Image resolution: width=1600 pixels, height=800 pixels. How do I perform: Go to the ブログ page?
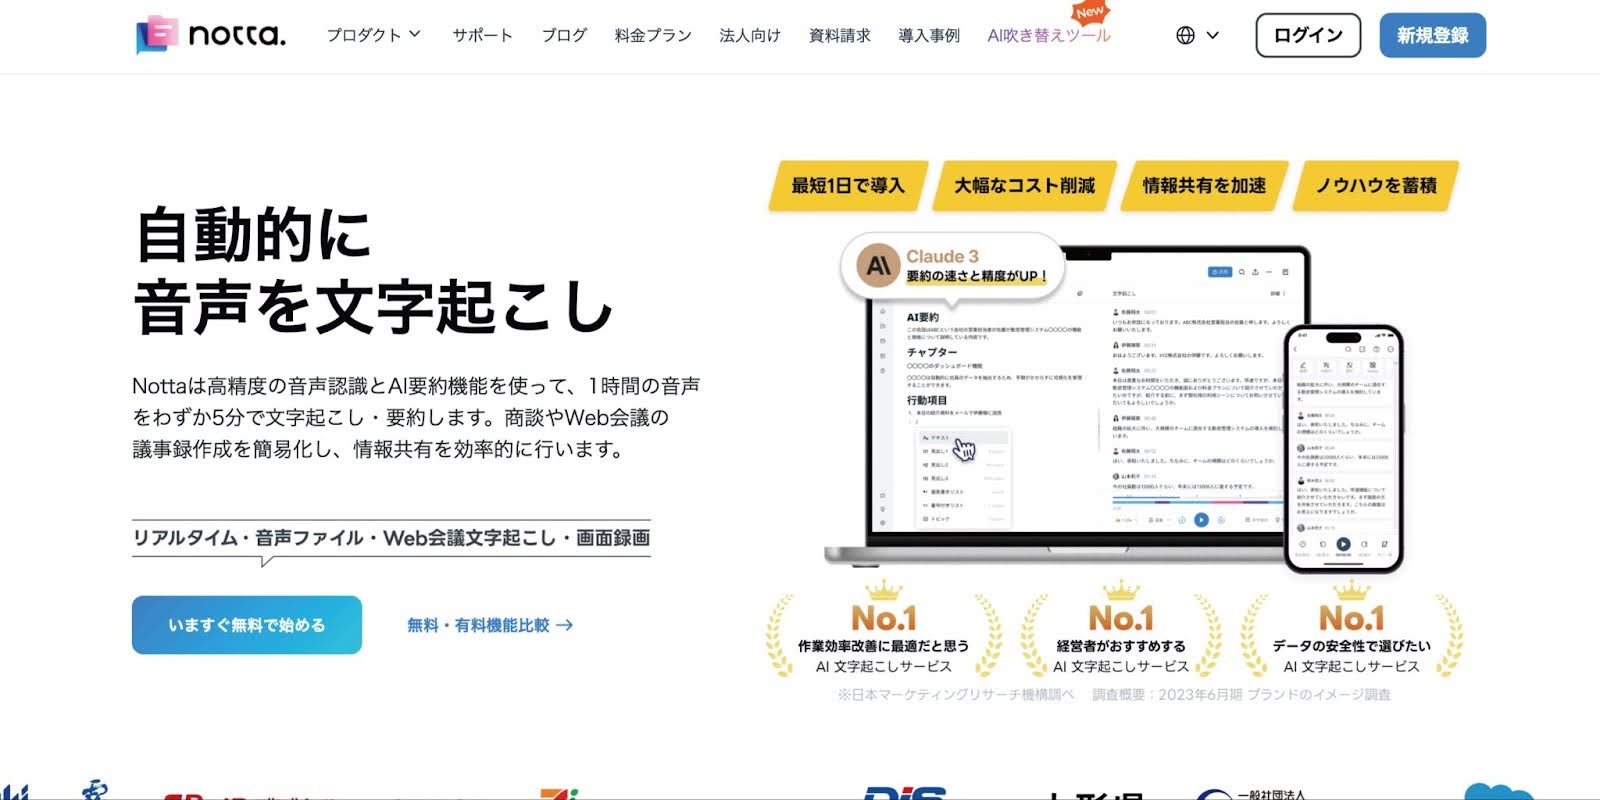point(564,35)
